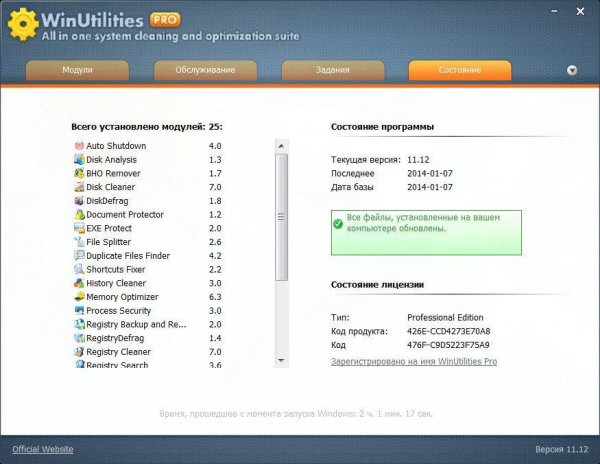Close the WinUtilities window
The image size is (600, 464).
point(580,11)
